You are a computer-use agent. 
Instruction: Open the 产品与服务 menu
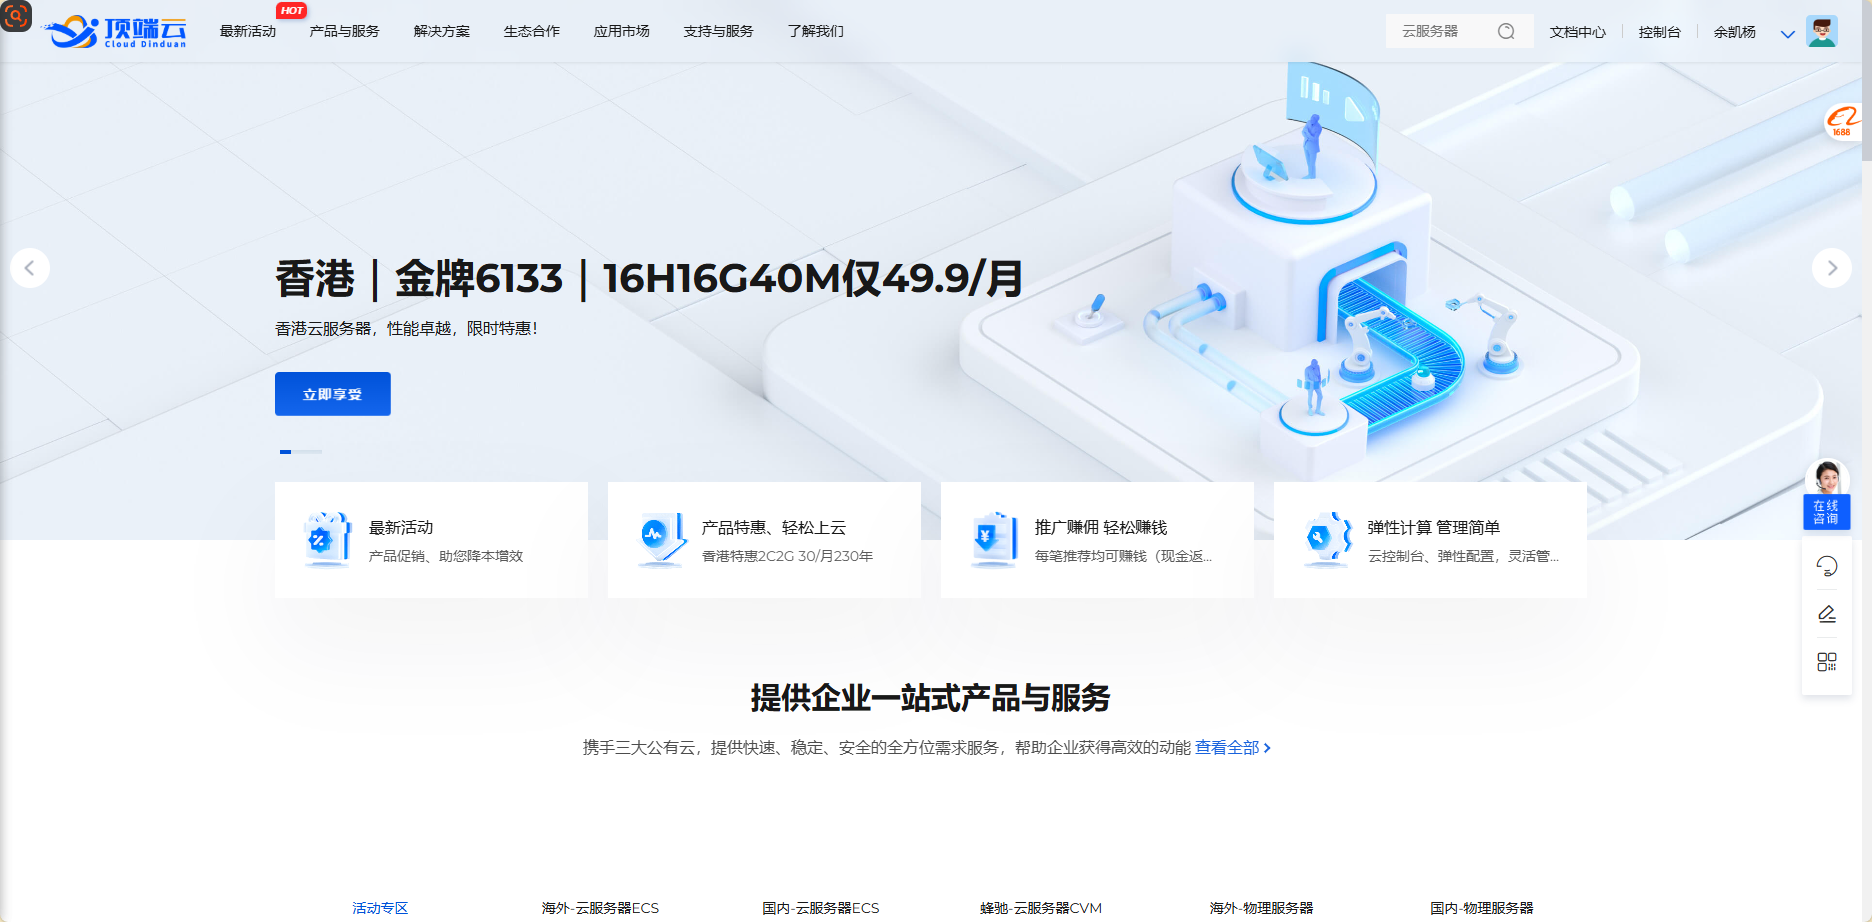344,32
